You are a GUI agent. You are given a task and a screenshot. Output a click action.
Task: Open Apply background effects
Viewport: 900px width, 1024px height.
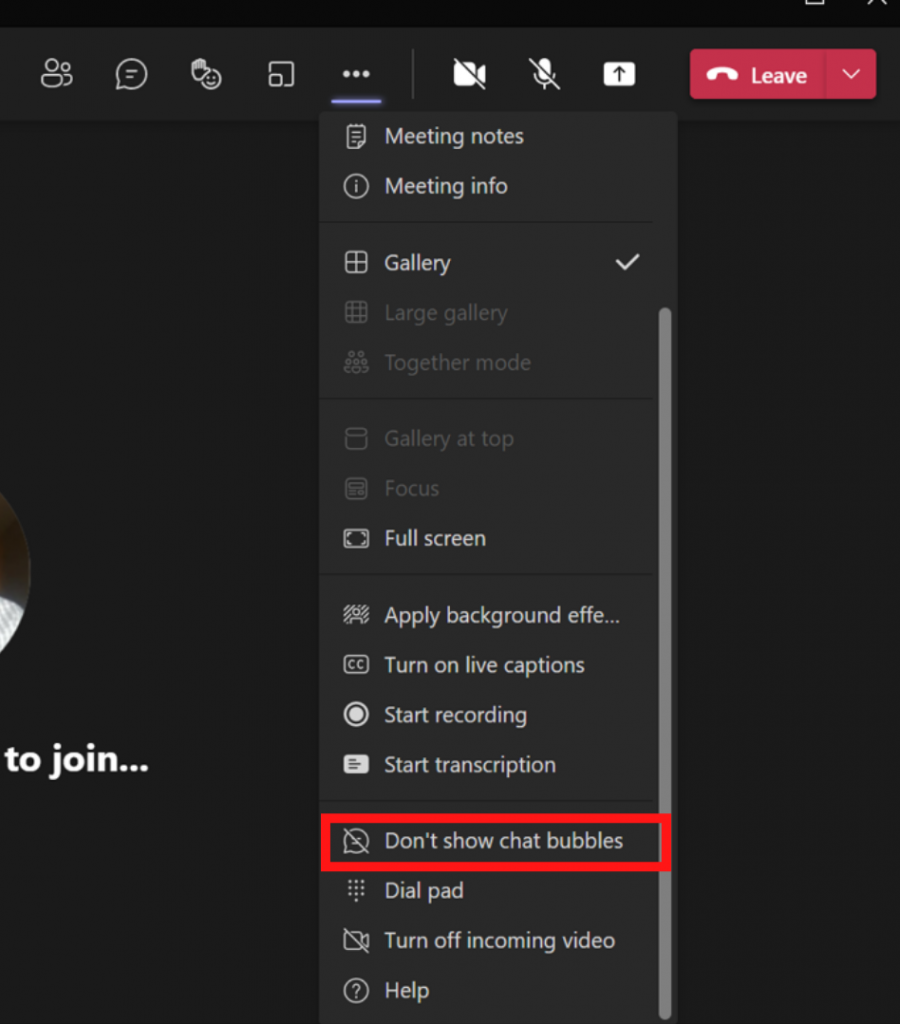coord(487,615)
